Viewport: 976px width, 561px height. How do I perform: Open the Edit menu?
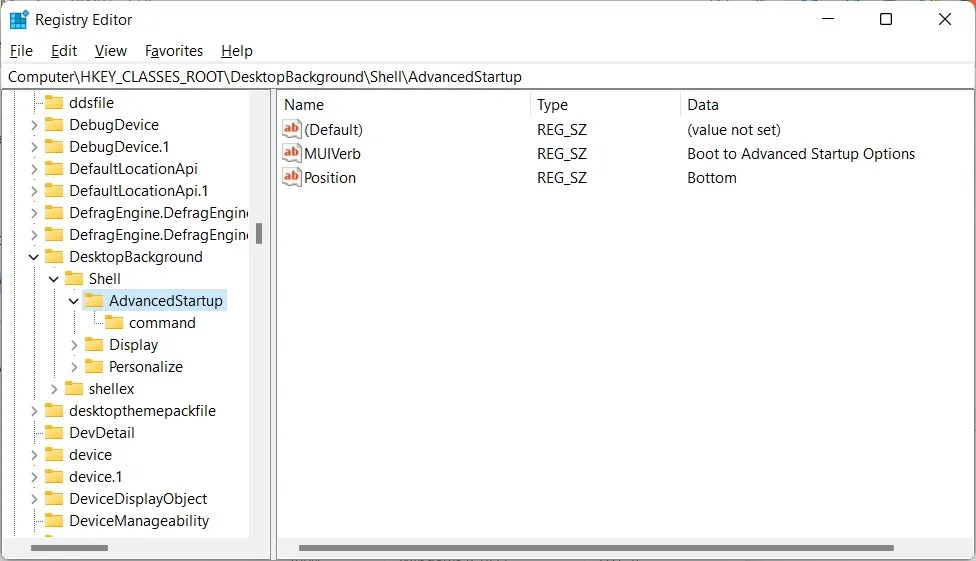64,50
